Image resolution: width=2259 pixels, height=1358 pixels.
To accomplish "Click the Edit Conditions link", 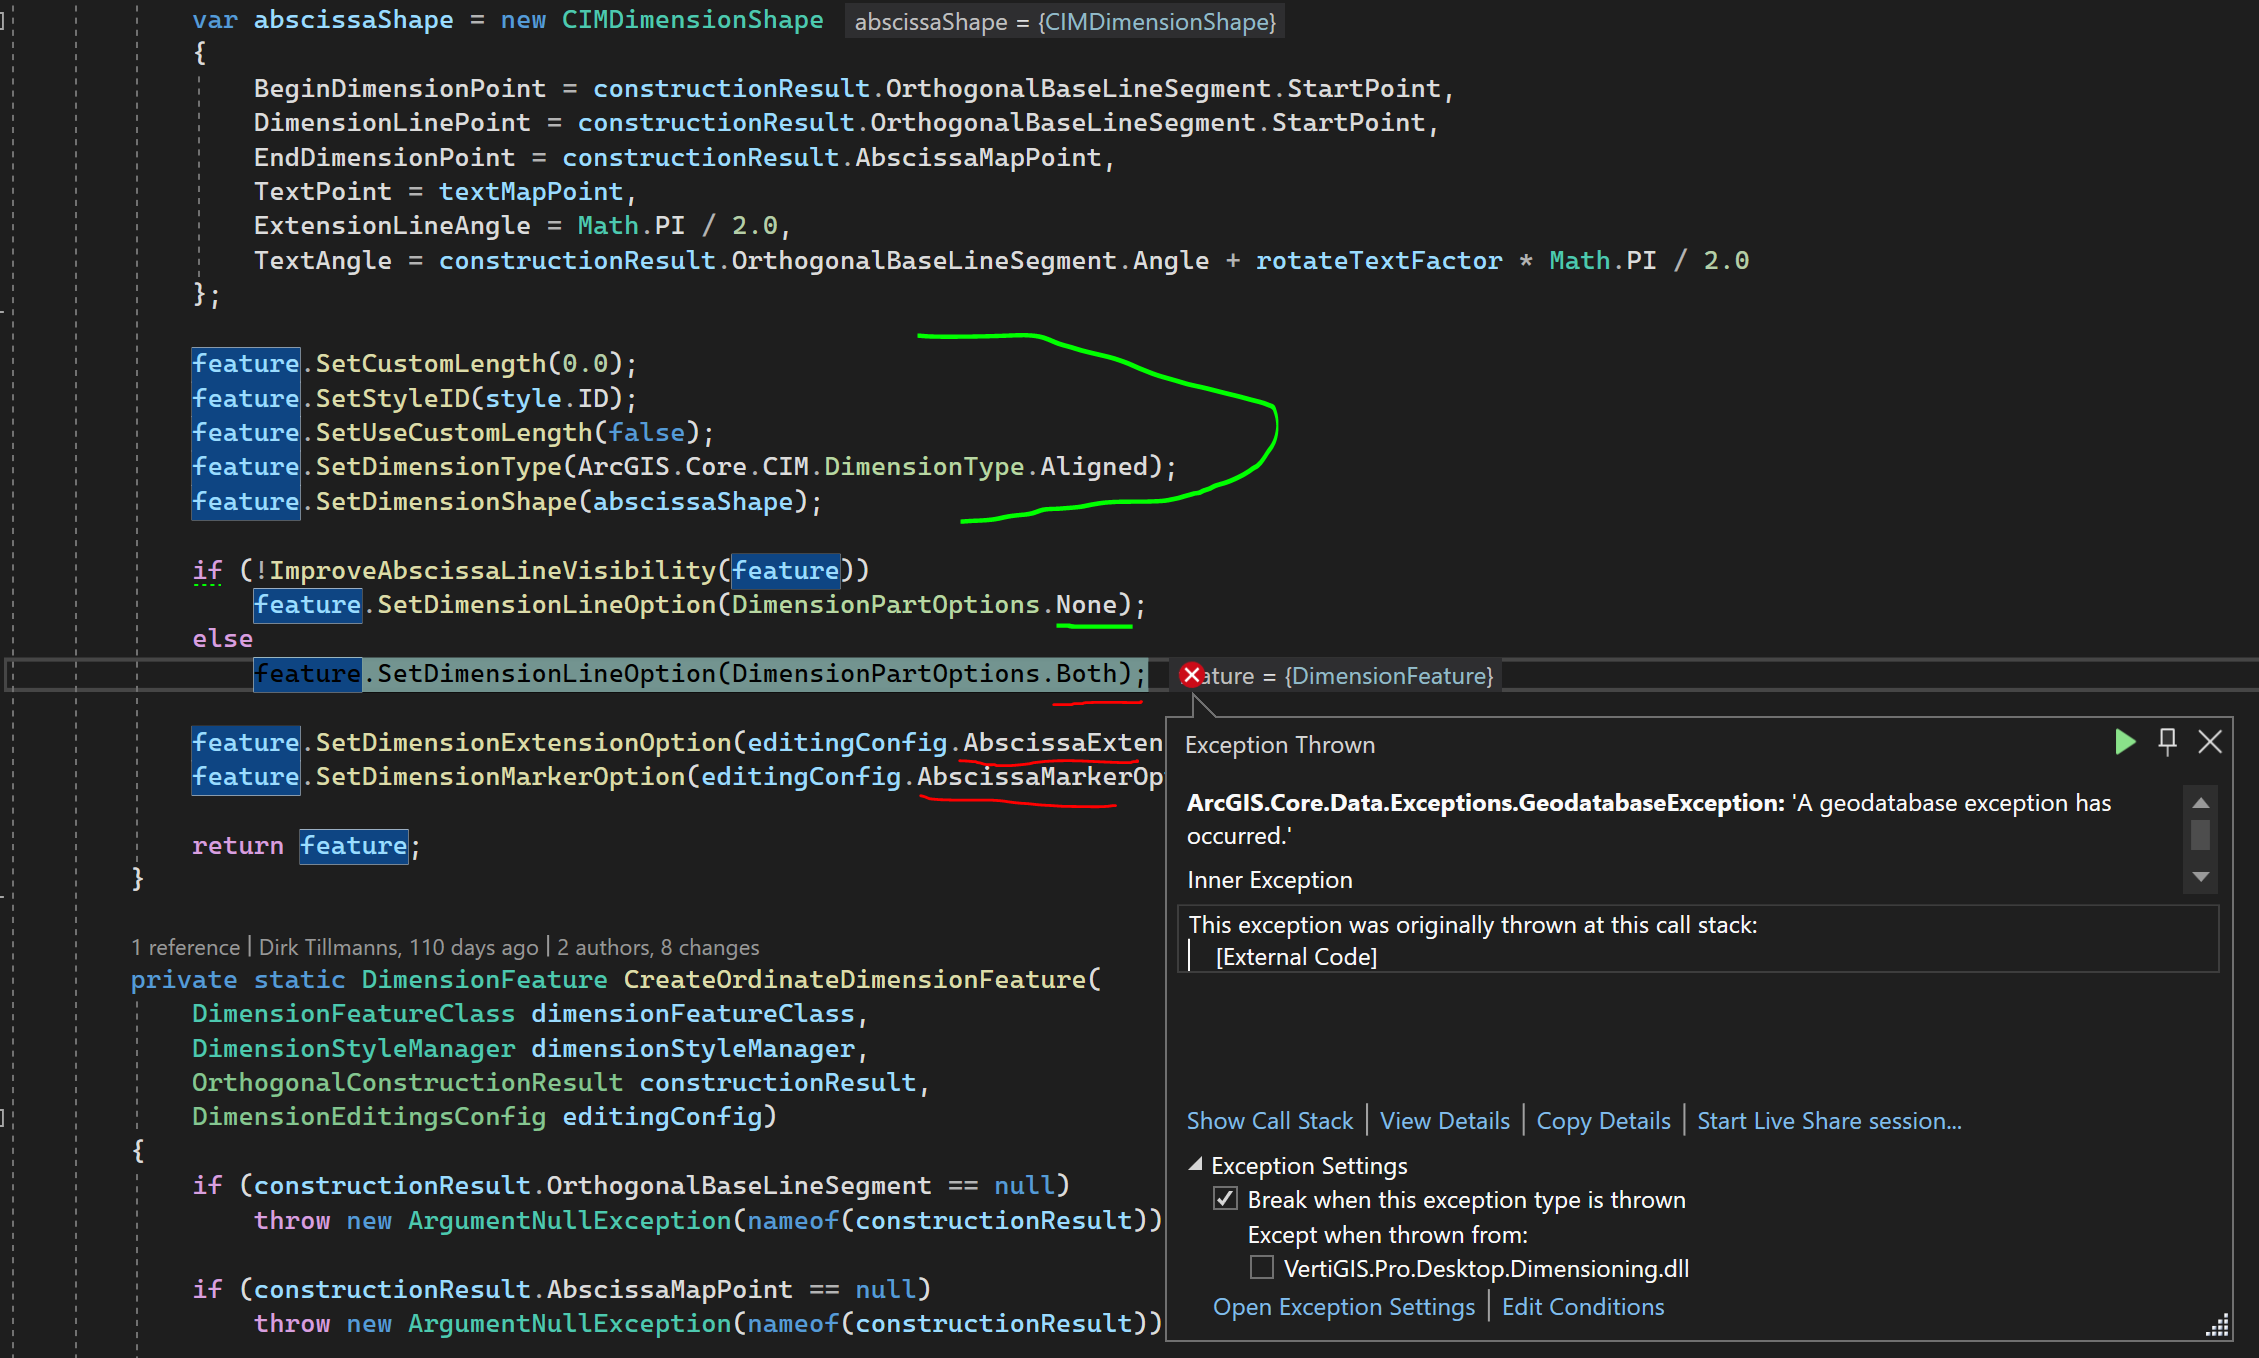I will tap(1583, 1307).
